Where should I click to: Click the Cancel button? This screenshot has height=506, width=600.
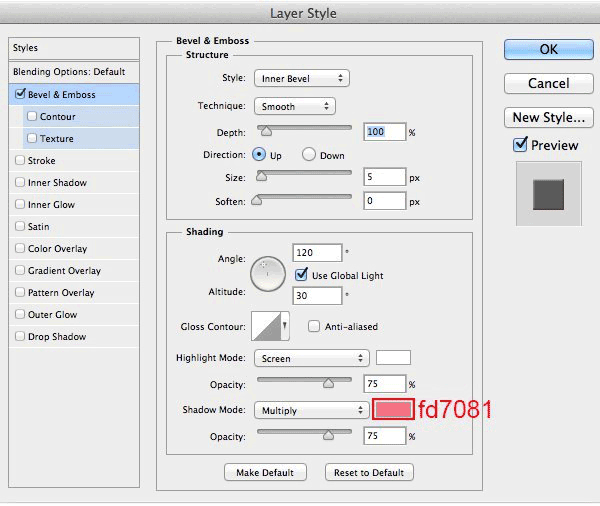(x=549, y=83)
